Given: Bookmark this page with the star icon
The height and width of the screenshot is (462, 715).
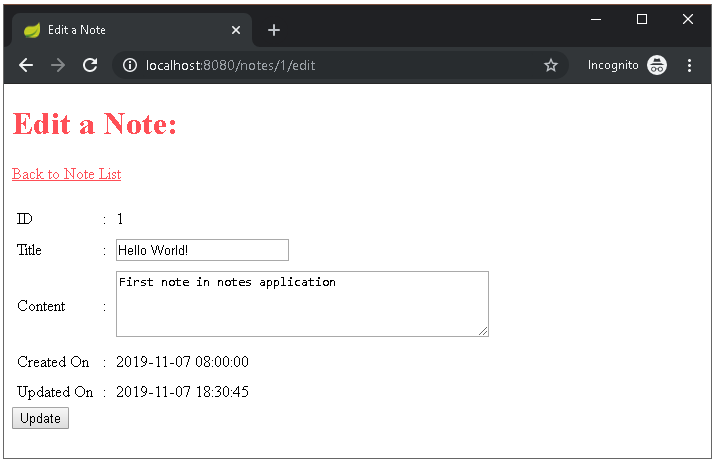Looking at the screenshot, I should pyautogui.click(x=551, y=65).
